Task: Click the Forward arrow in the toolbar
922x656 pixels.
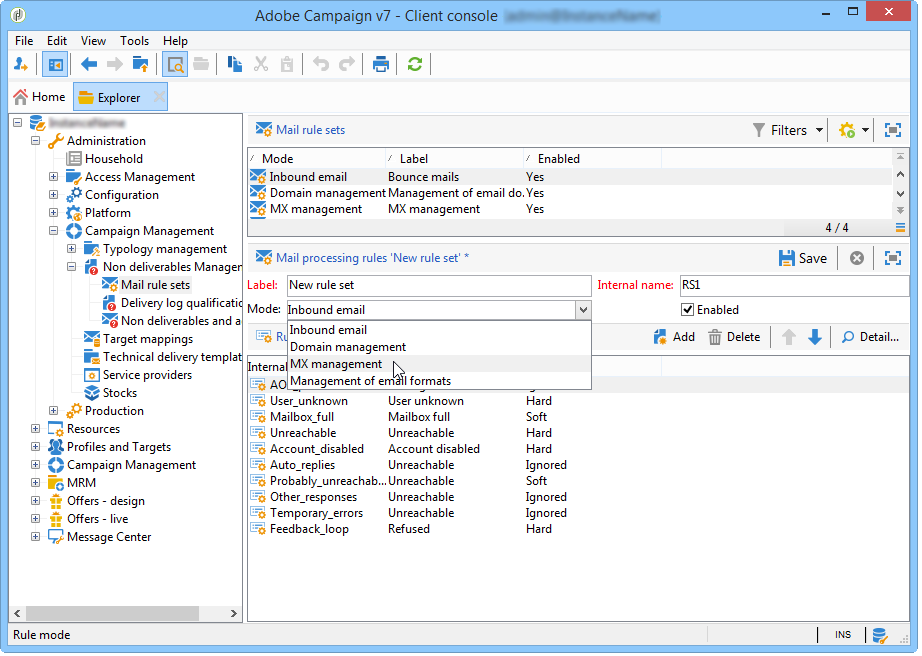Action: (114, 64)
